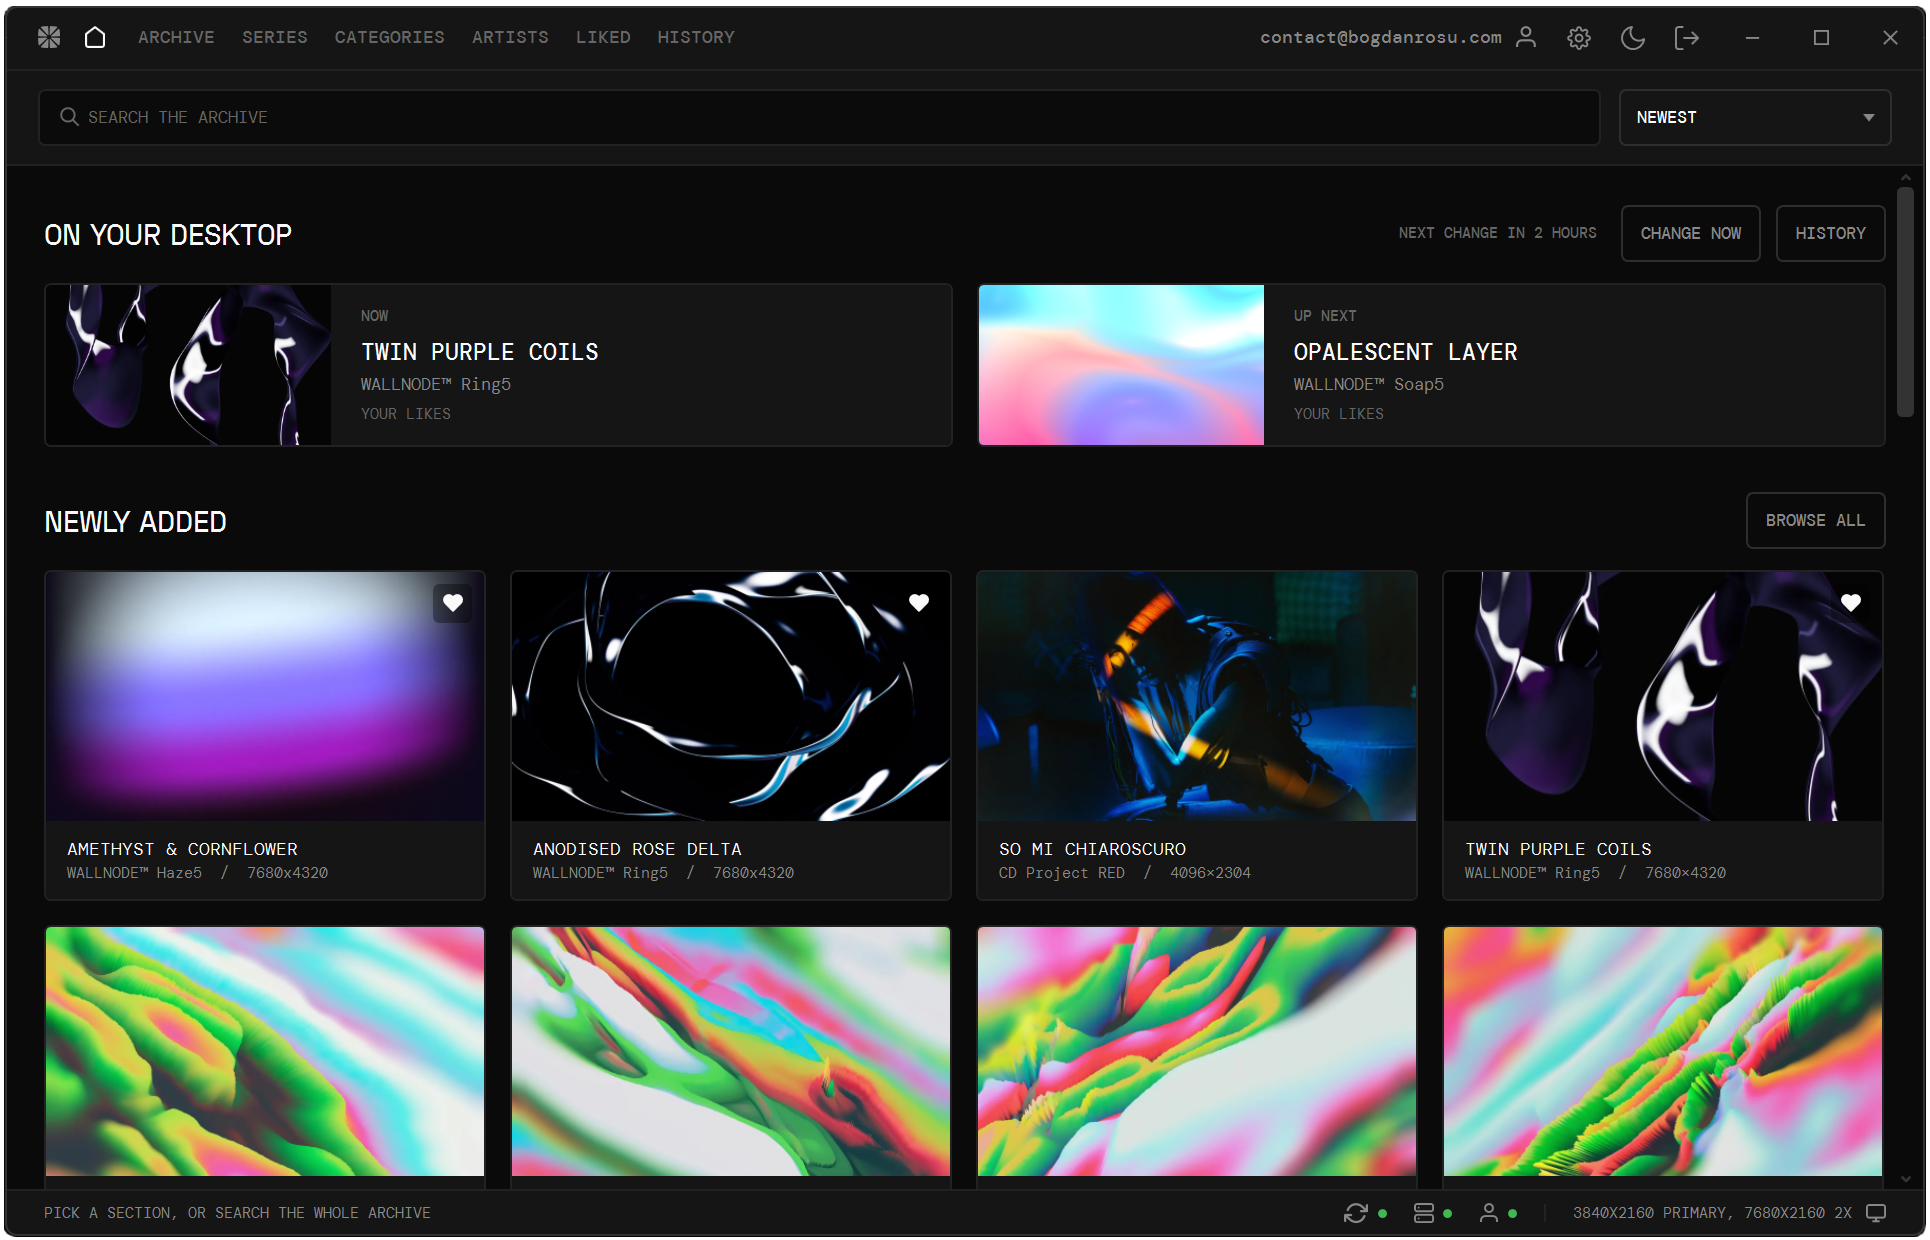This screenshot has width=1930, height=1240.
Task: Go to the Home icon
Action: [x=95, y=37]
